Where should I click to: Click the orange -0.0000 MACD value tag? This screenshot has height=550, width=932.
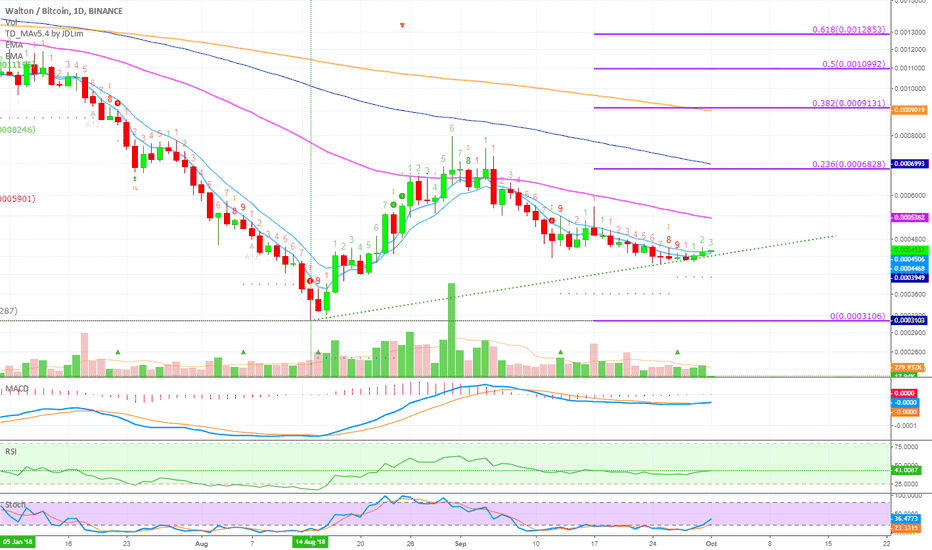(906, 411)
